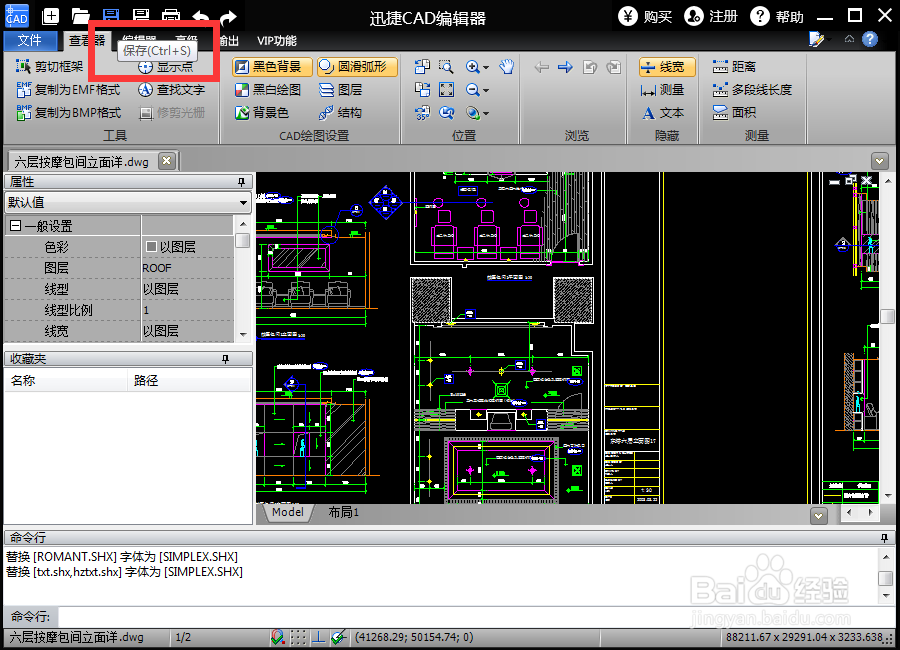This screenshot has height=650, width=900.
Task: Click the 剪切框架 clip frame tool
Action: pyautogui.click(x=50, y=67)
